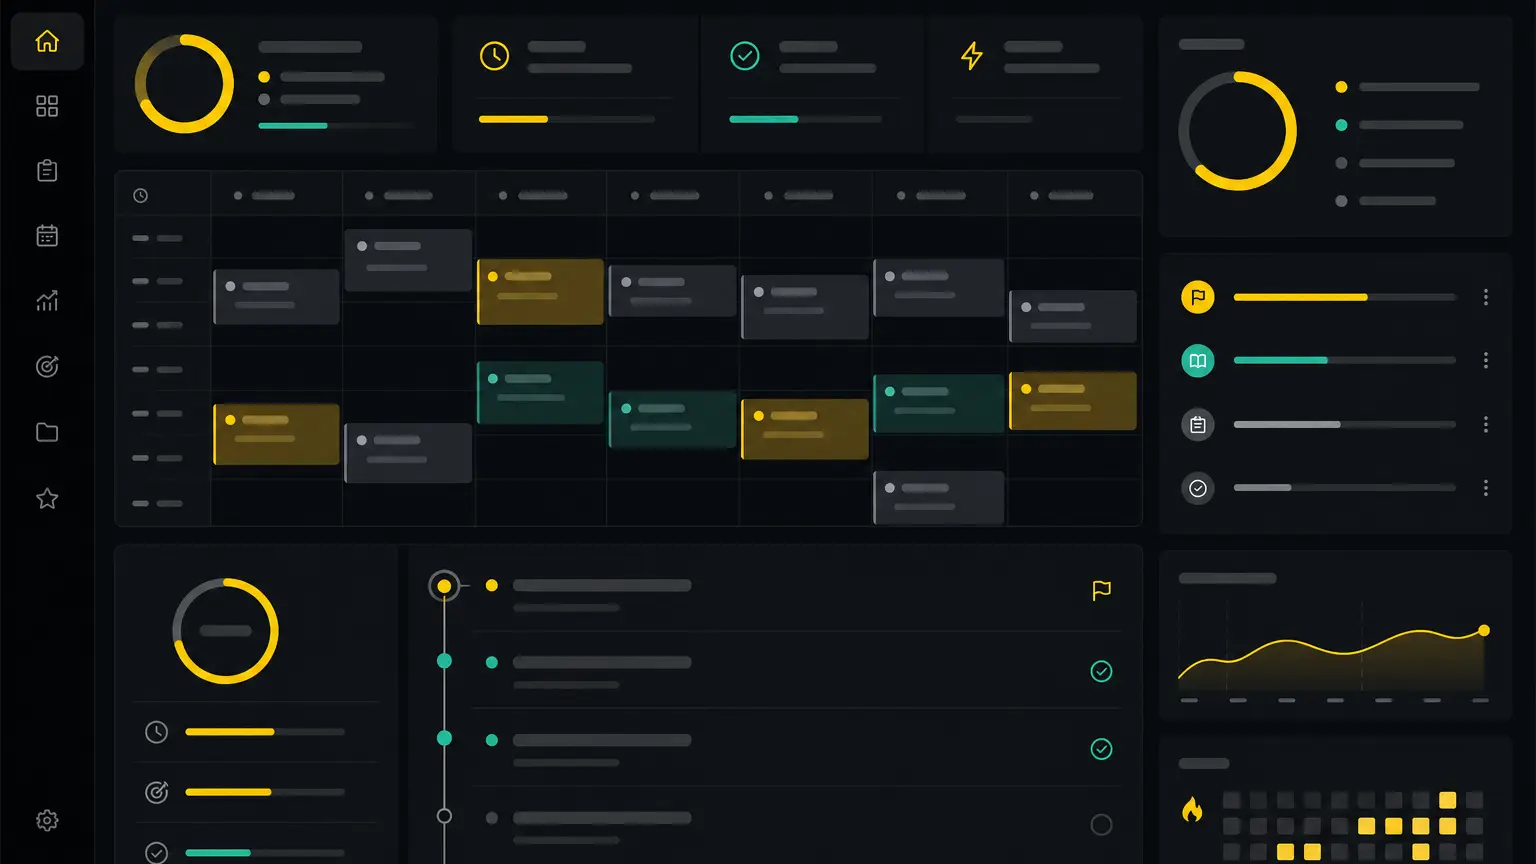Open the grid dashboard icon in sidebar
This screenshot has width=1536, height=864.
[47, 106]
